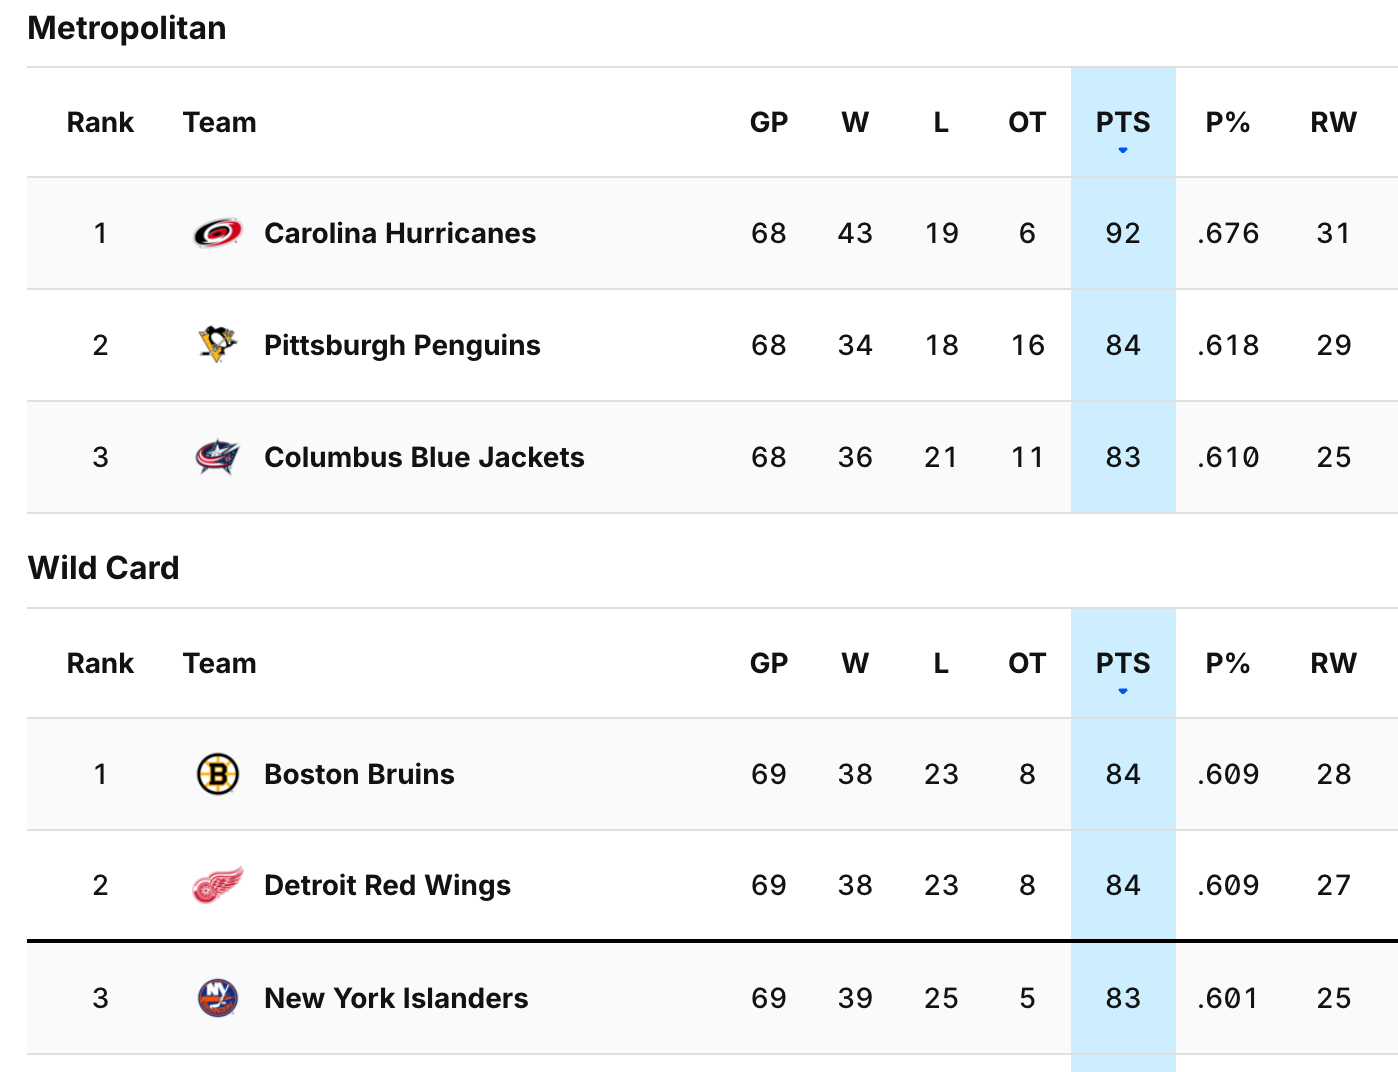
Task: Sort Metropolitan standings by RW header
Action: point(1333,123)
